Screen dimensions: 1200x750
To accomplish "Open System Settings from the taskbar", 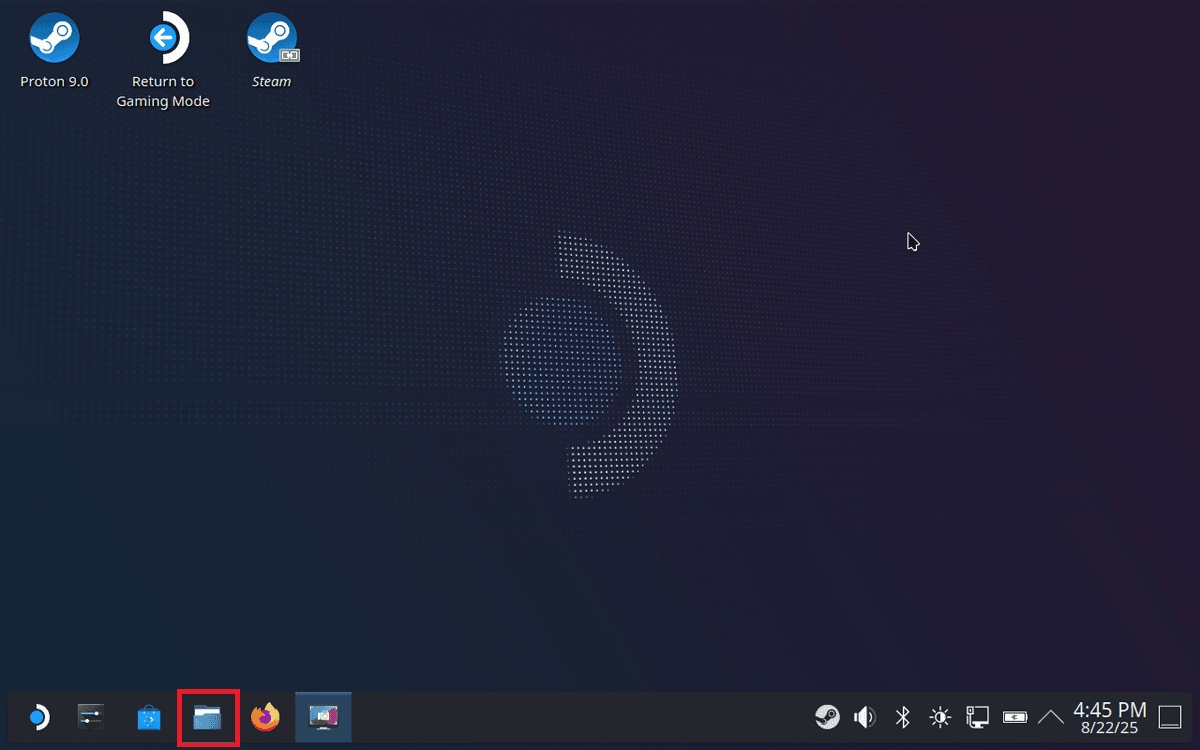I will tap(91, 717).
